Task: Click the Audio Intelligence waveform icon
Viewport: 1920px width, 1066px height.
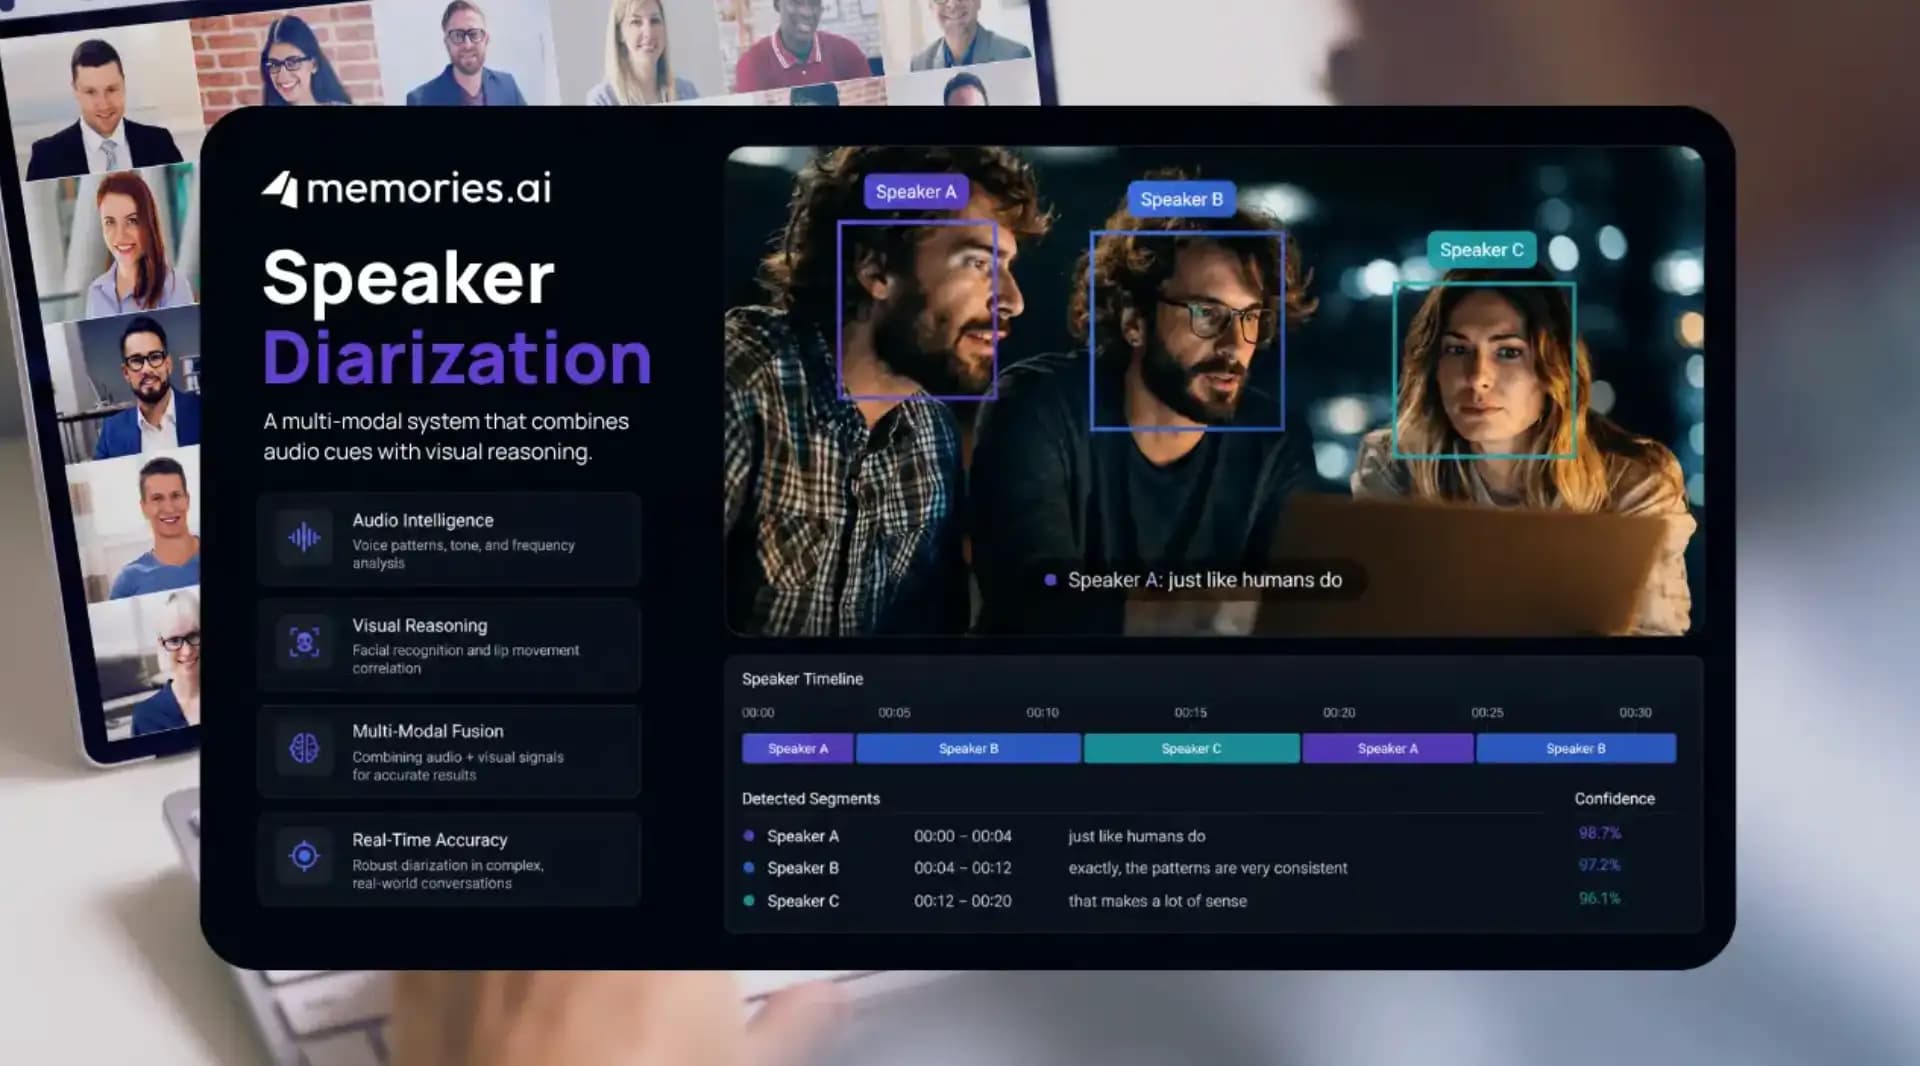Action: (304, 539)
